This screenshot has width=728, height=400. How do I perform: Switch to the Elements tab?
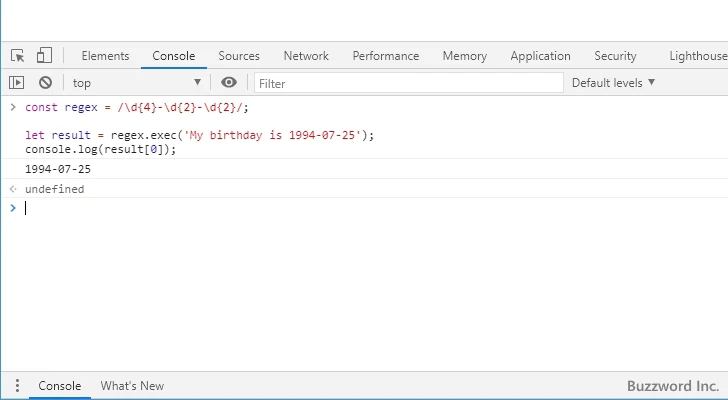[105, 56]
